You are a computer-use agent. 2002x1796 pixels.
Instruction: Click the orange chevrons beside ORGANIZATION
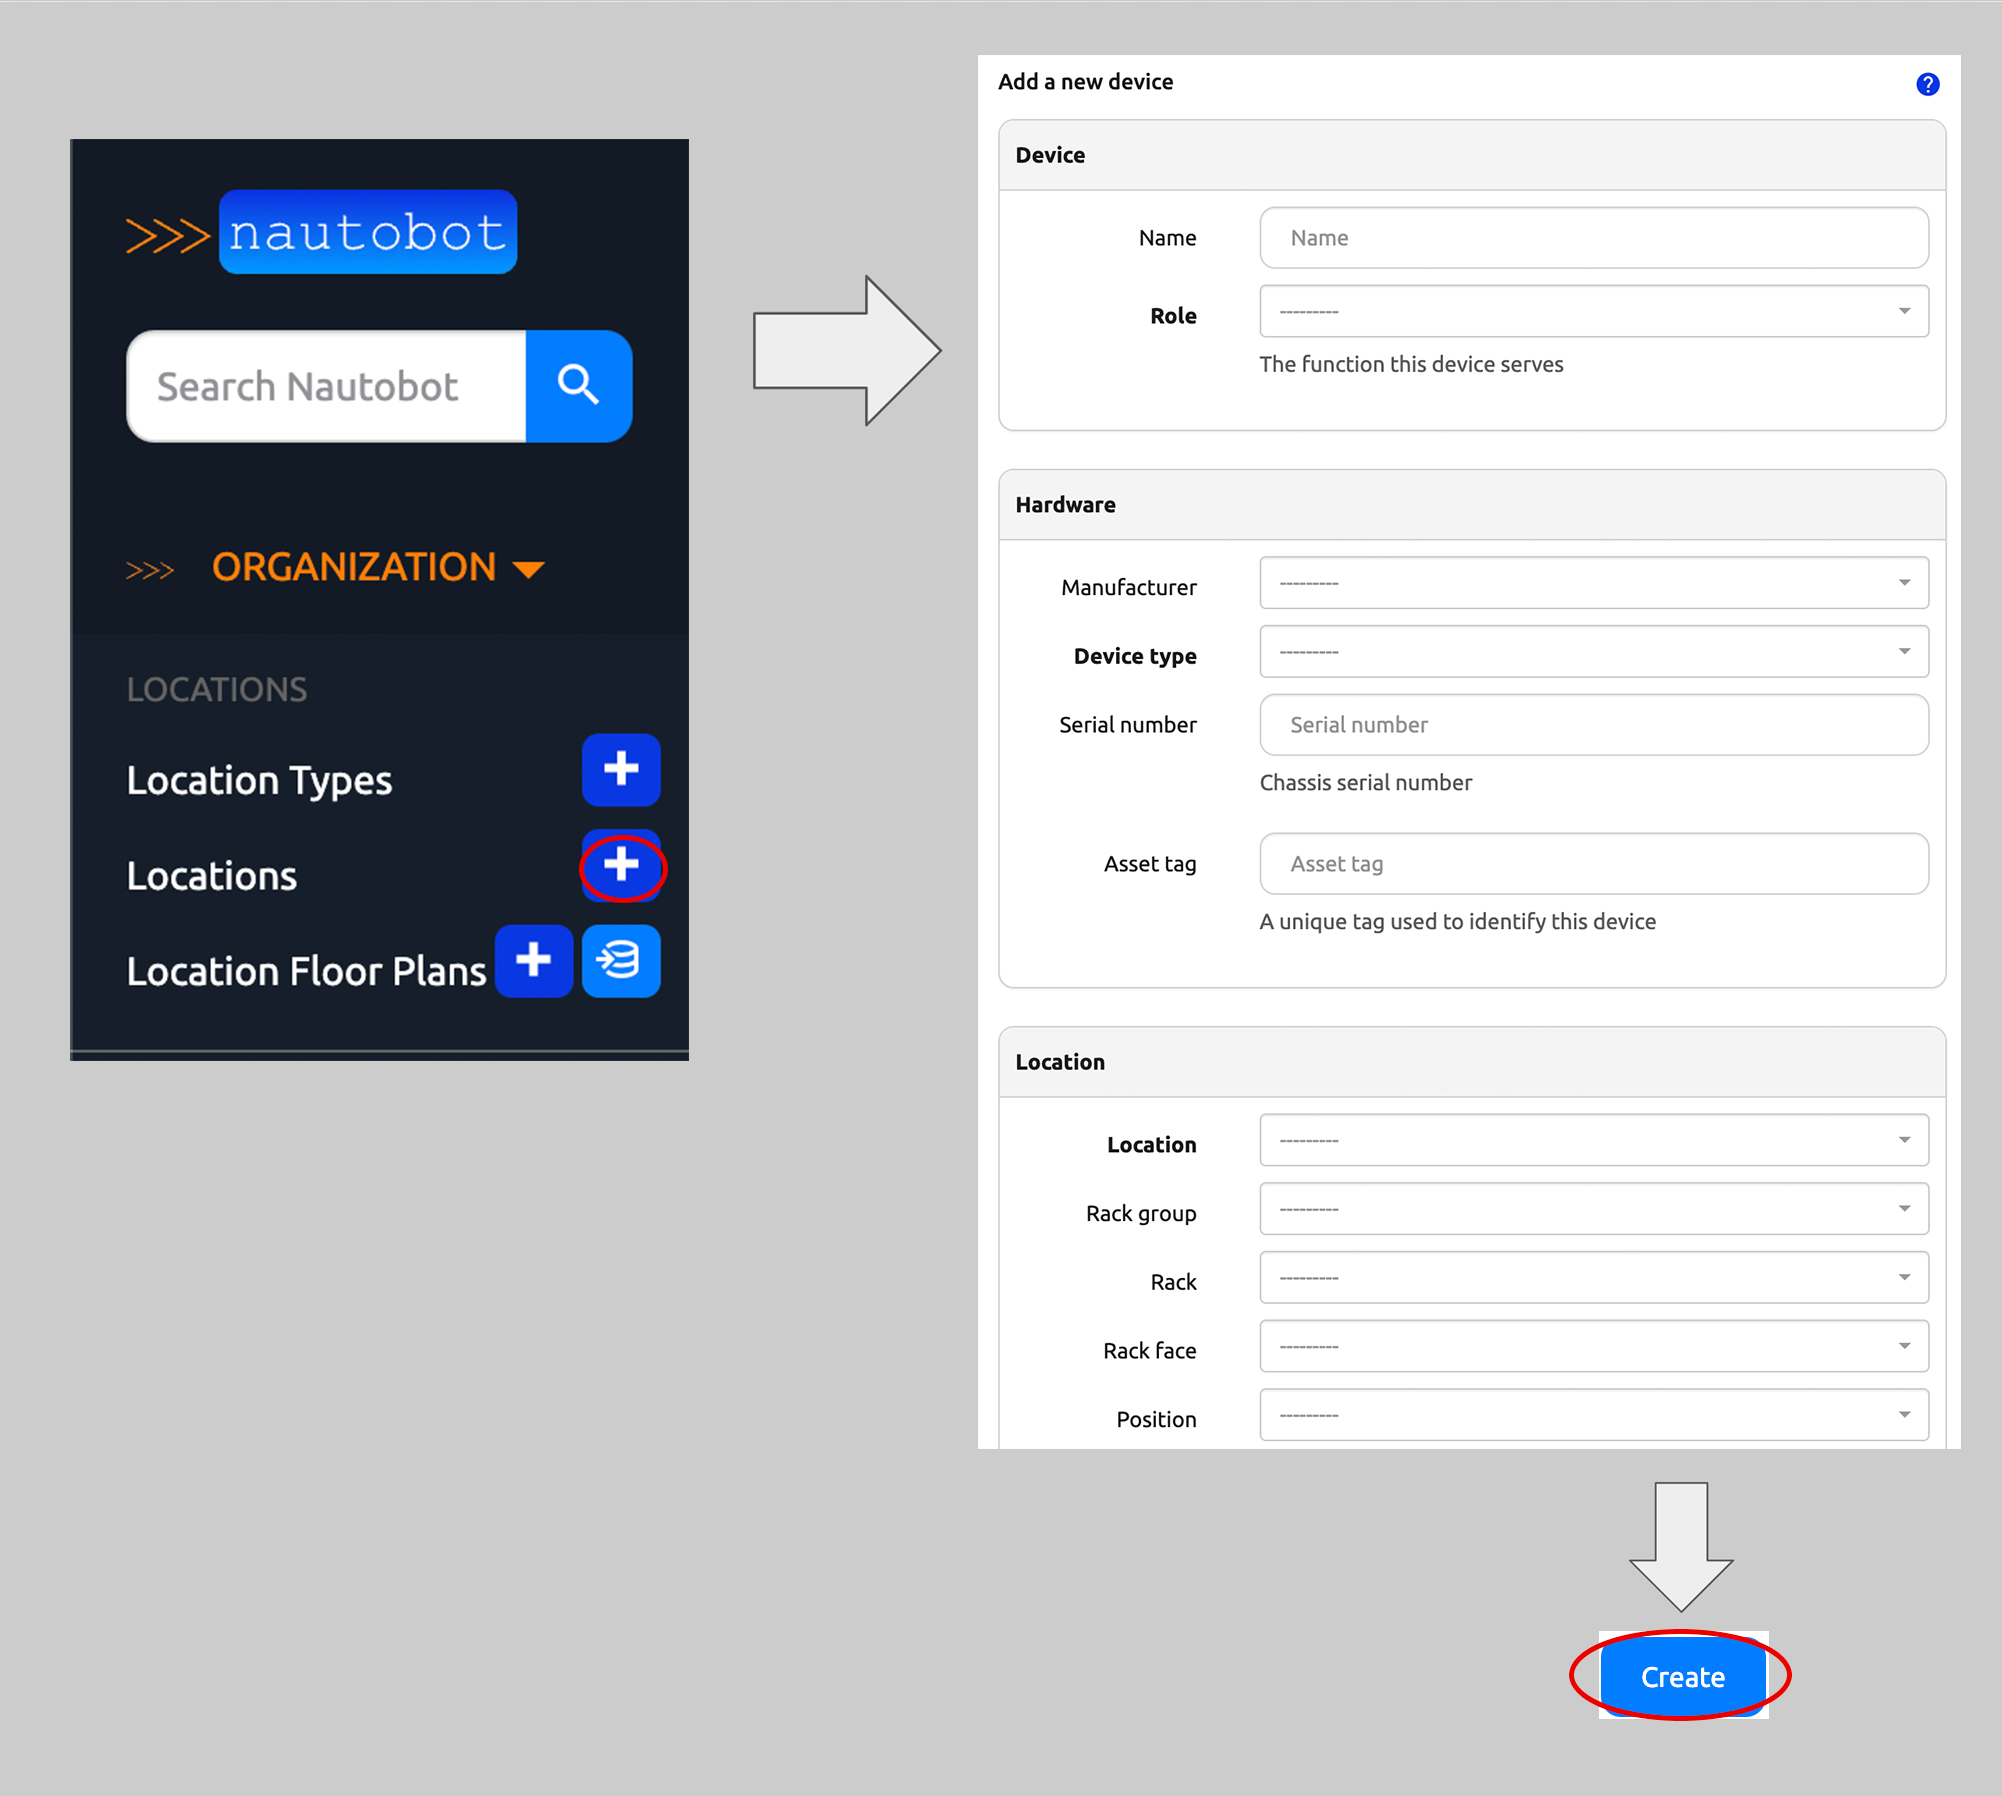(151, 568)
